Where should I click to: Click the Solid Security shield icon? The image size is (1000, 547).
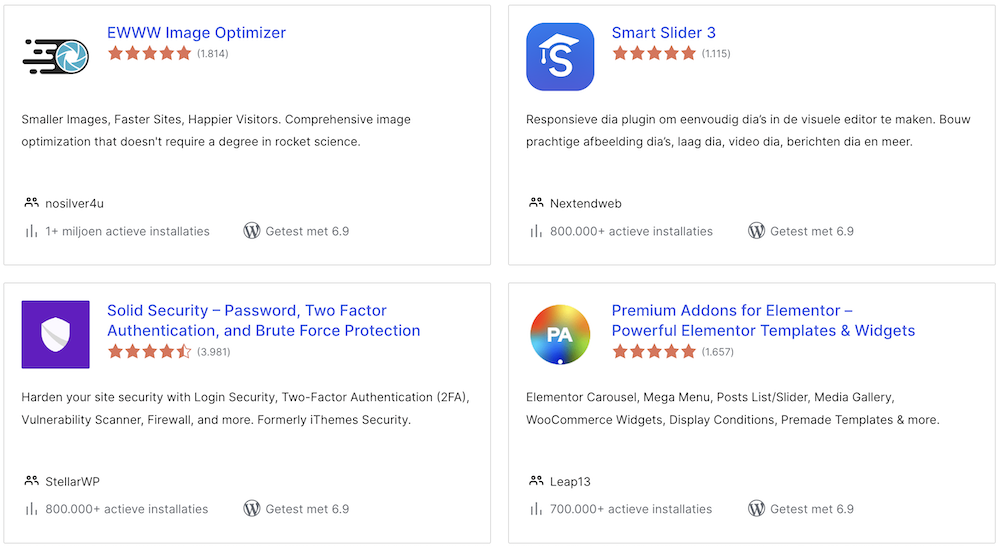[x=55, y=334]
